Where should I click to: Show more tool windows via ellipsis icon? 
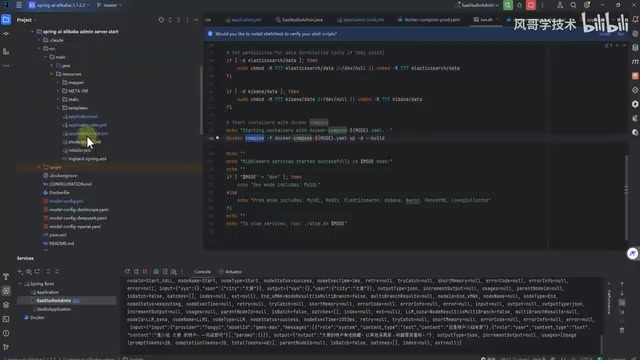point(6,65)
